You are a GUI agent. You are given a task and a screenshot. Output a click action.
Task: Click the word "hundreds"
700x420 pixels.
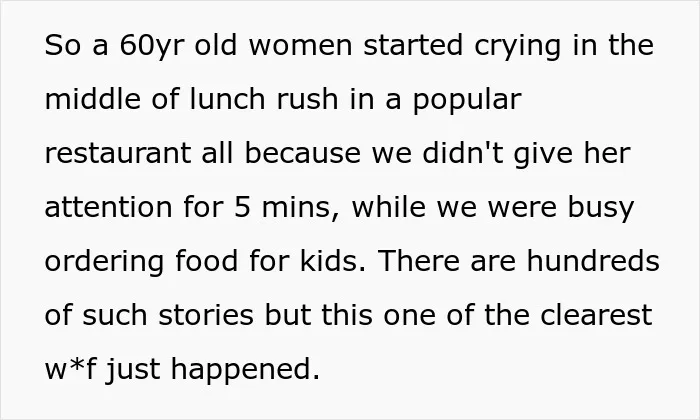click(593, 260)
